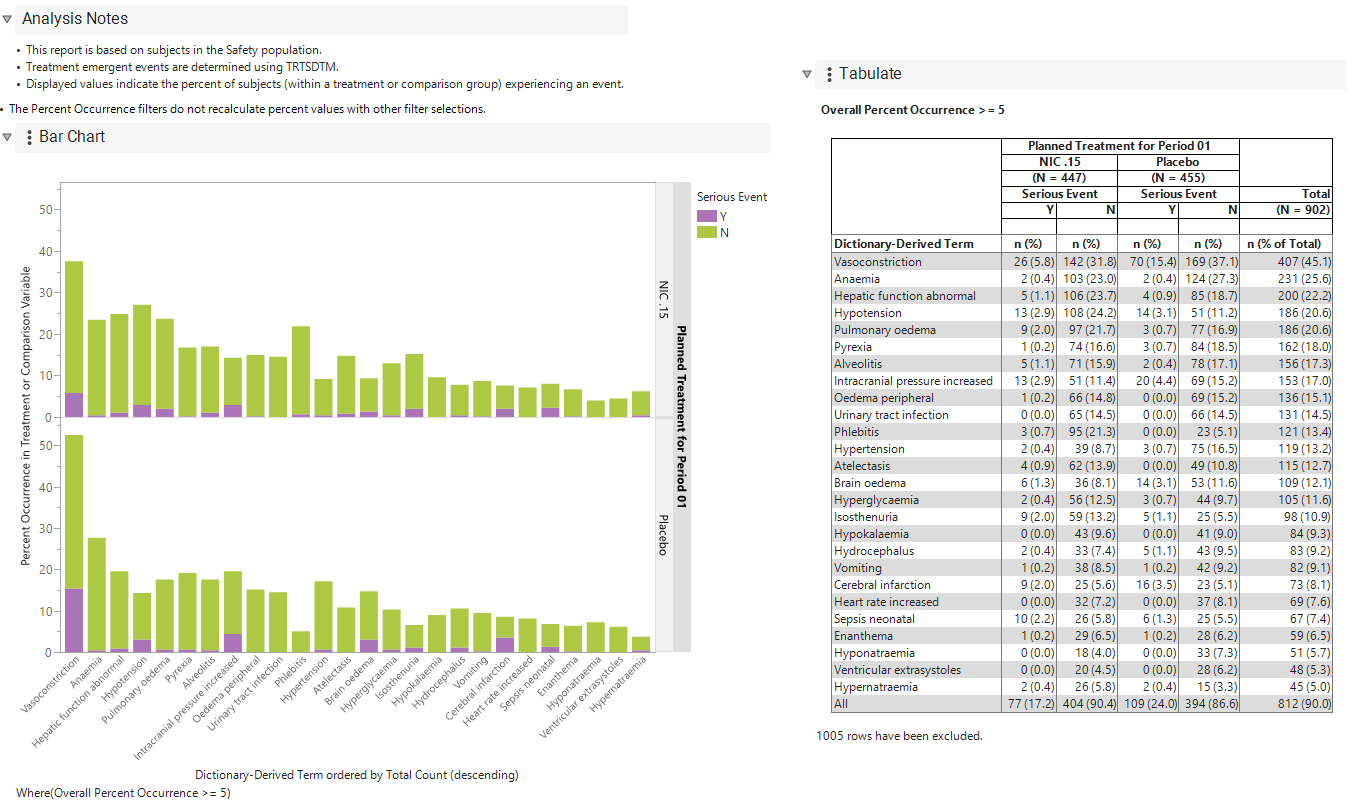The width and height of the screenshot is (1357, 807).
Task: Collapse the Tabulate section triangle
Action: (x=808, y=74)
